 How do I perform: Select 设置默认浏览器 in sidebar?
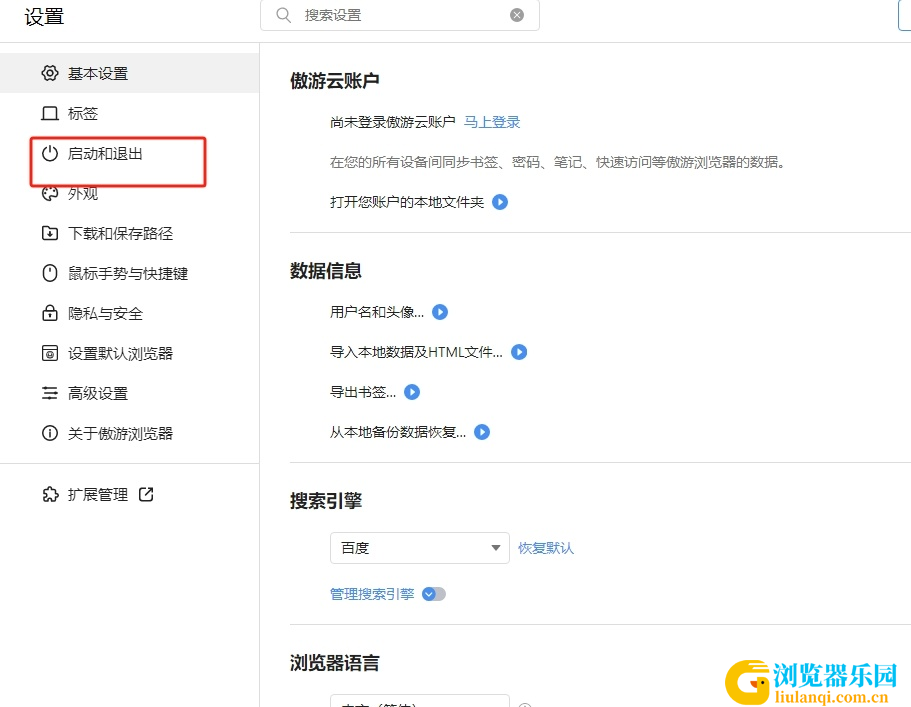(x=130, y=353)
